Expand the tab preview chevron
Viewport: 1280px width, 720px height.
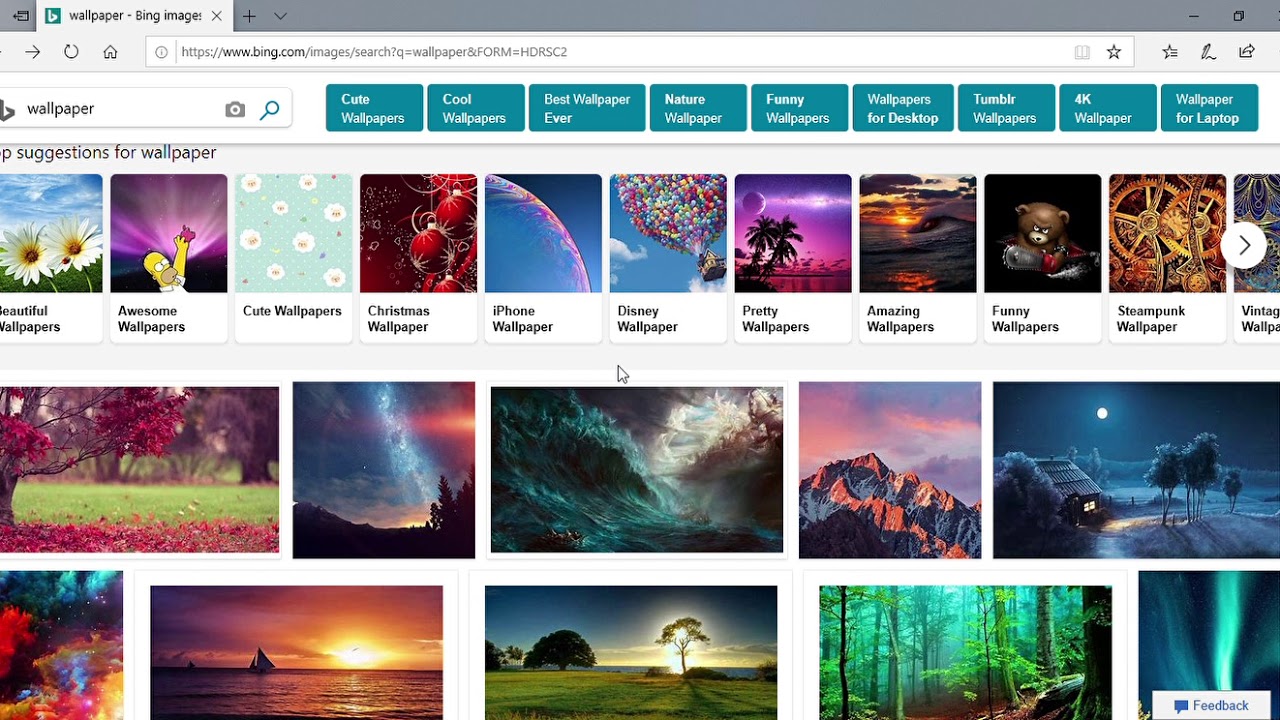point(280,16)
